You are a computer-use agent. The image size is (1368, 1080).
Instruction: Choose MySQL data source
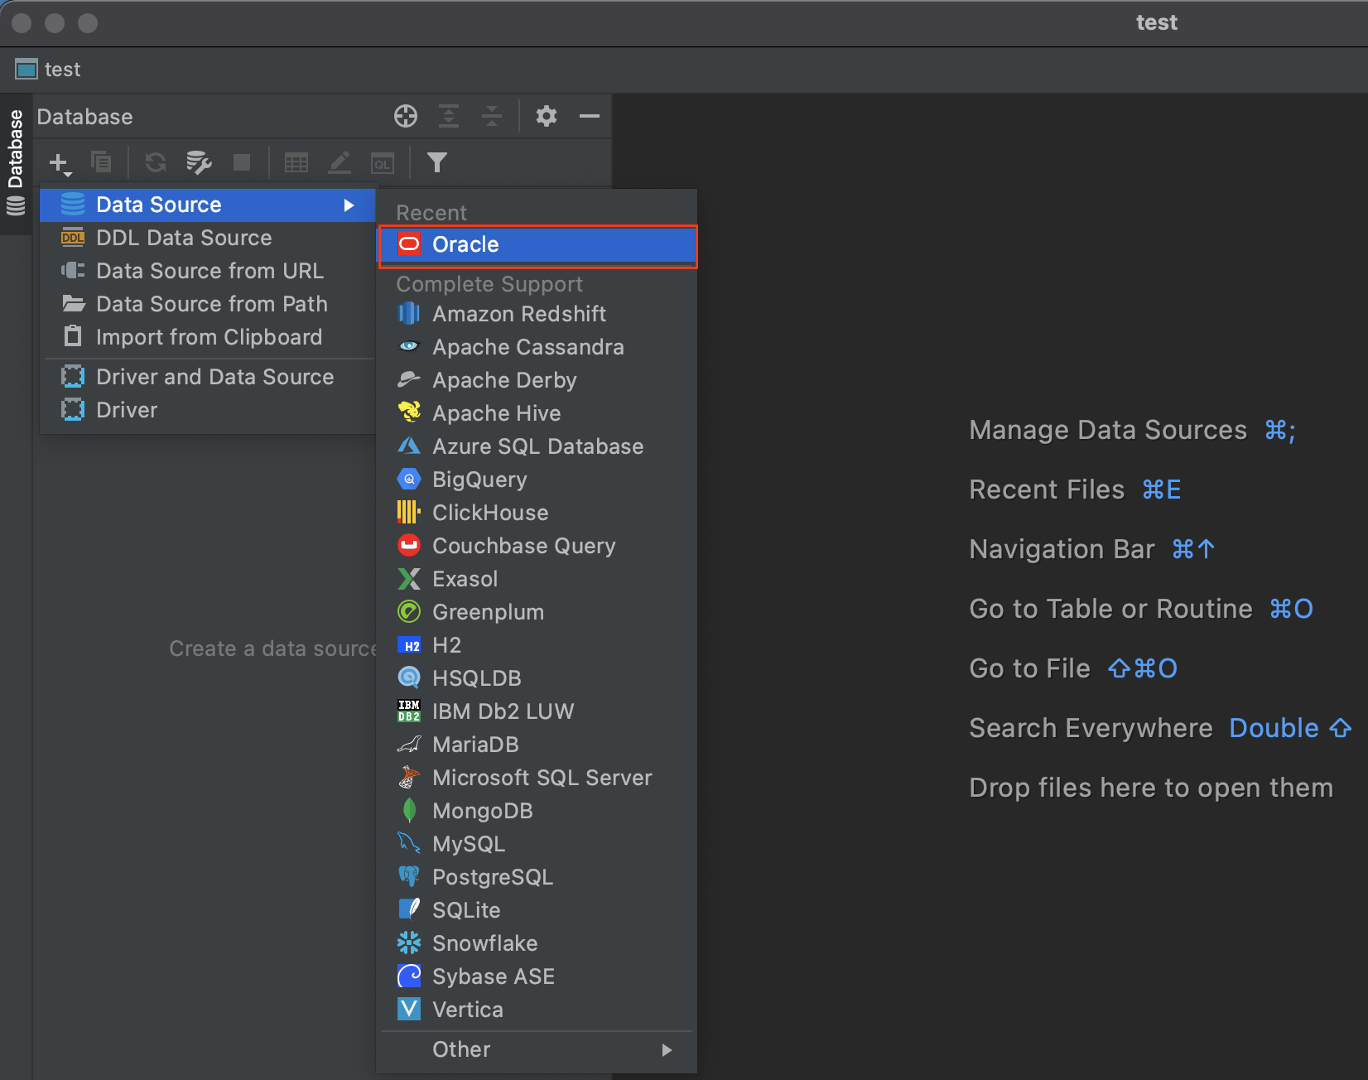coord(537,843)
